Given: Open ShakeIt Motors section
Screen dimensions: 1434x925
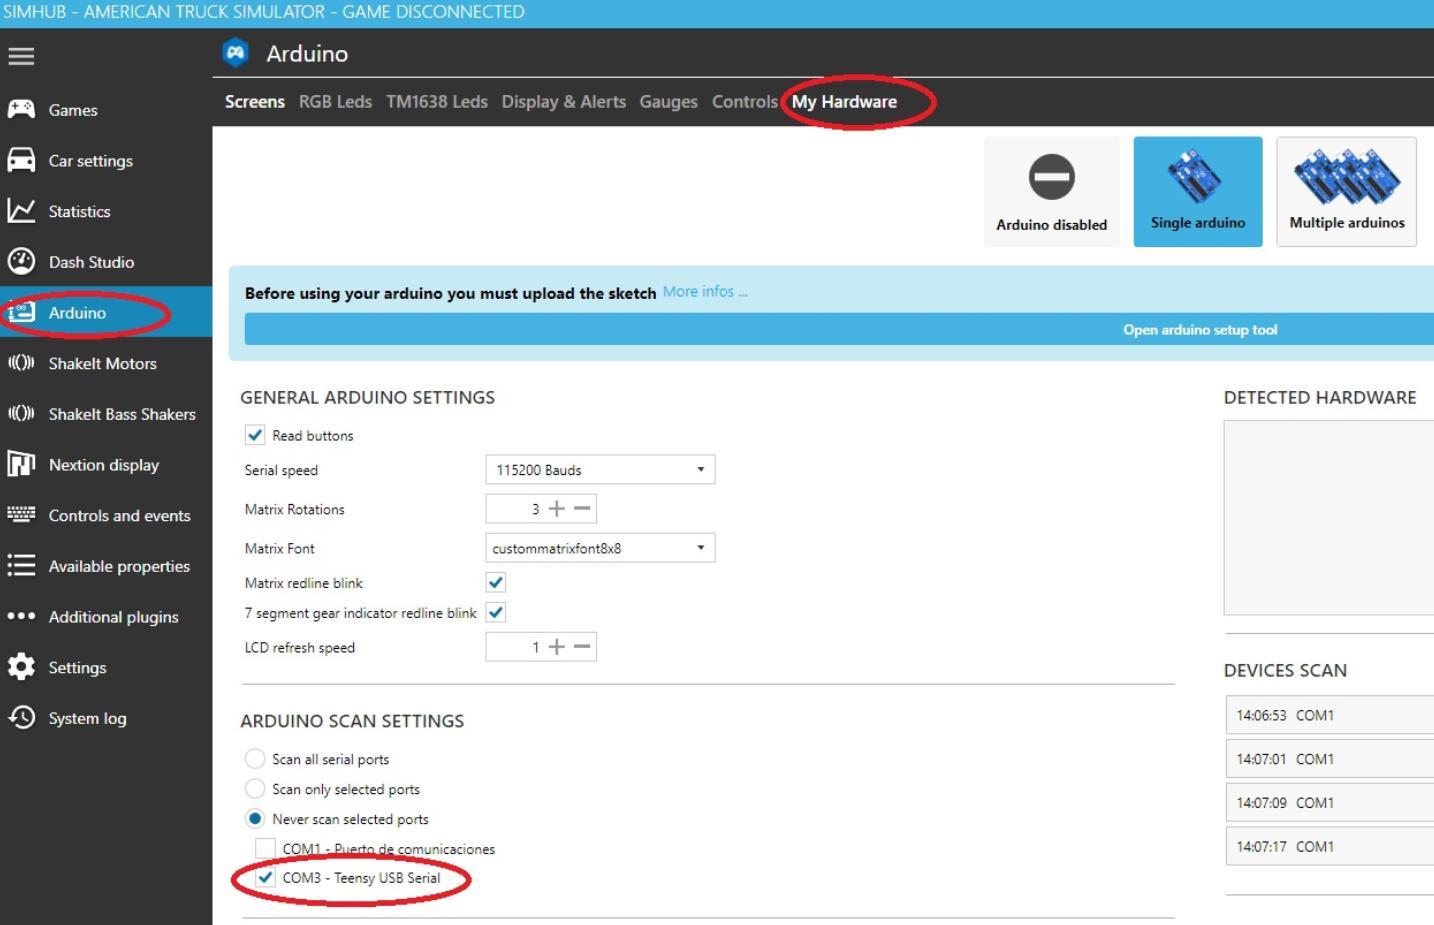Looking at the screenshot, I should pyautogui.click(x=103, y=364).
